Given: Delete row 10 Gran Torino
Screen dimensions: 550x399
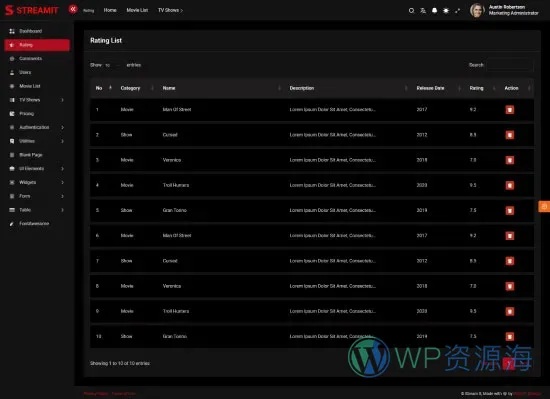Looking at the screenshot, I should tap(510, 337).
